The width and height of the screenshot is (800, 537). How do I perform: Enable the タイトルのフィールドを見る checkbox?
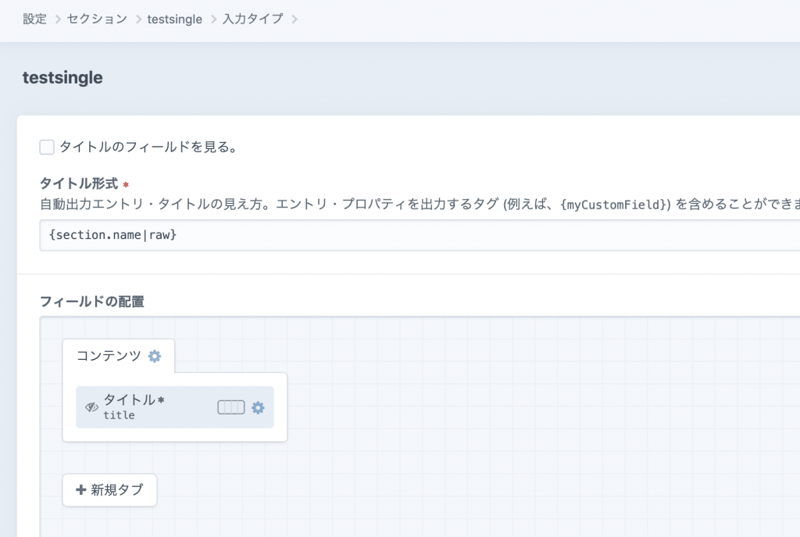click(x=47, y=147)
